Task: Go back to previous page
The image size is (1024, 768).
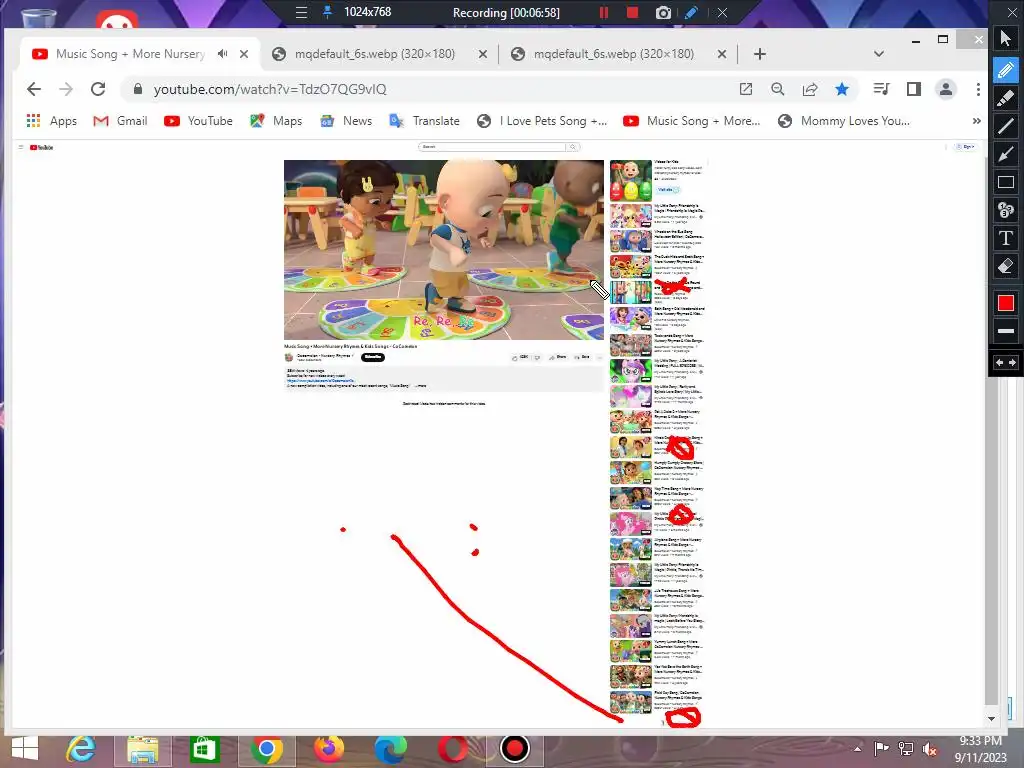Action: coord(34,89)
